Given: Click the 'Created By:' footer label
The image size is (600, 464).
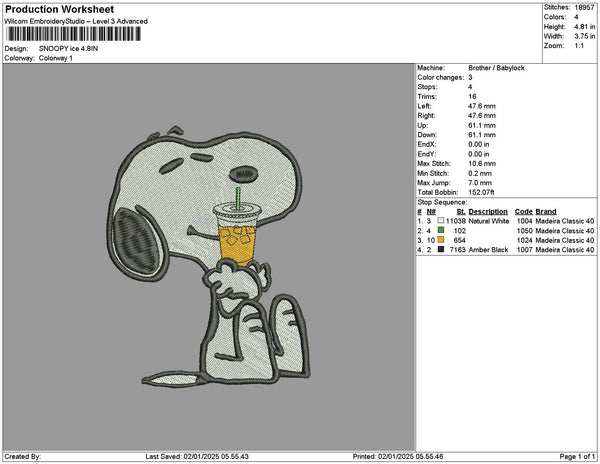Looking at the screenshot, I should [23, 457].
